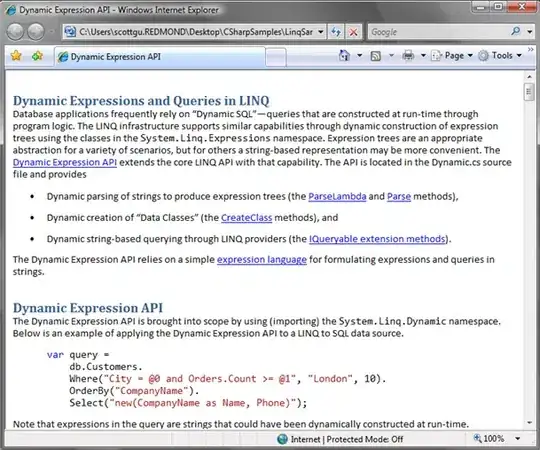Expand the address bar history dropdown
The height and width of the screenshot is (450, 540).
tap(321, 32)
